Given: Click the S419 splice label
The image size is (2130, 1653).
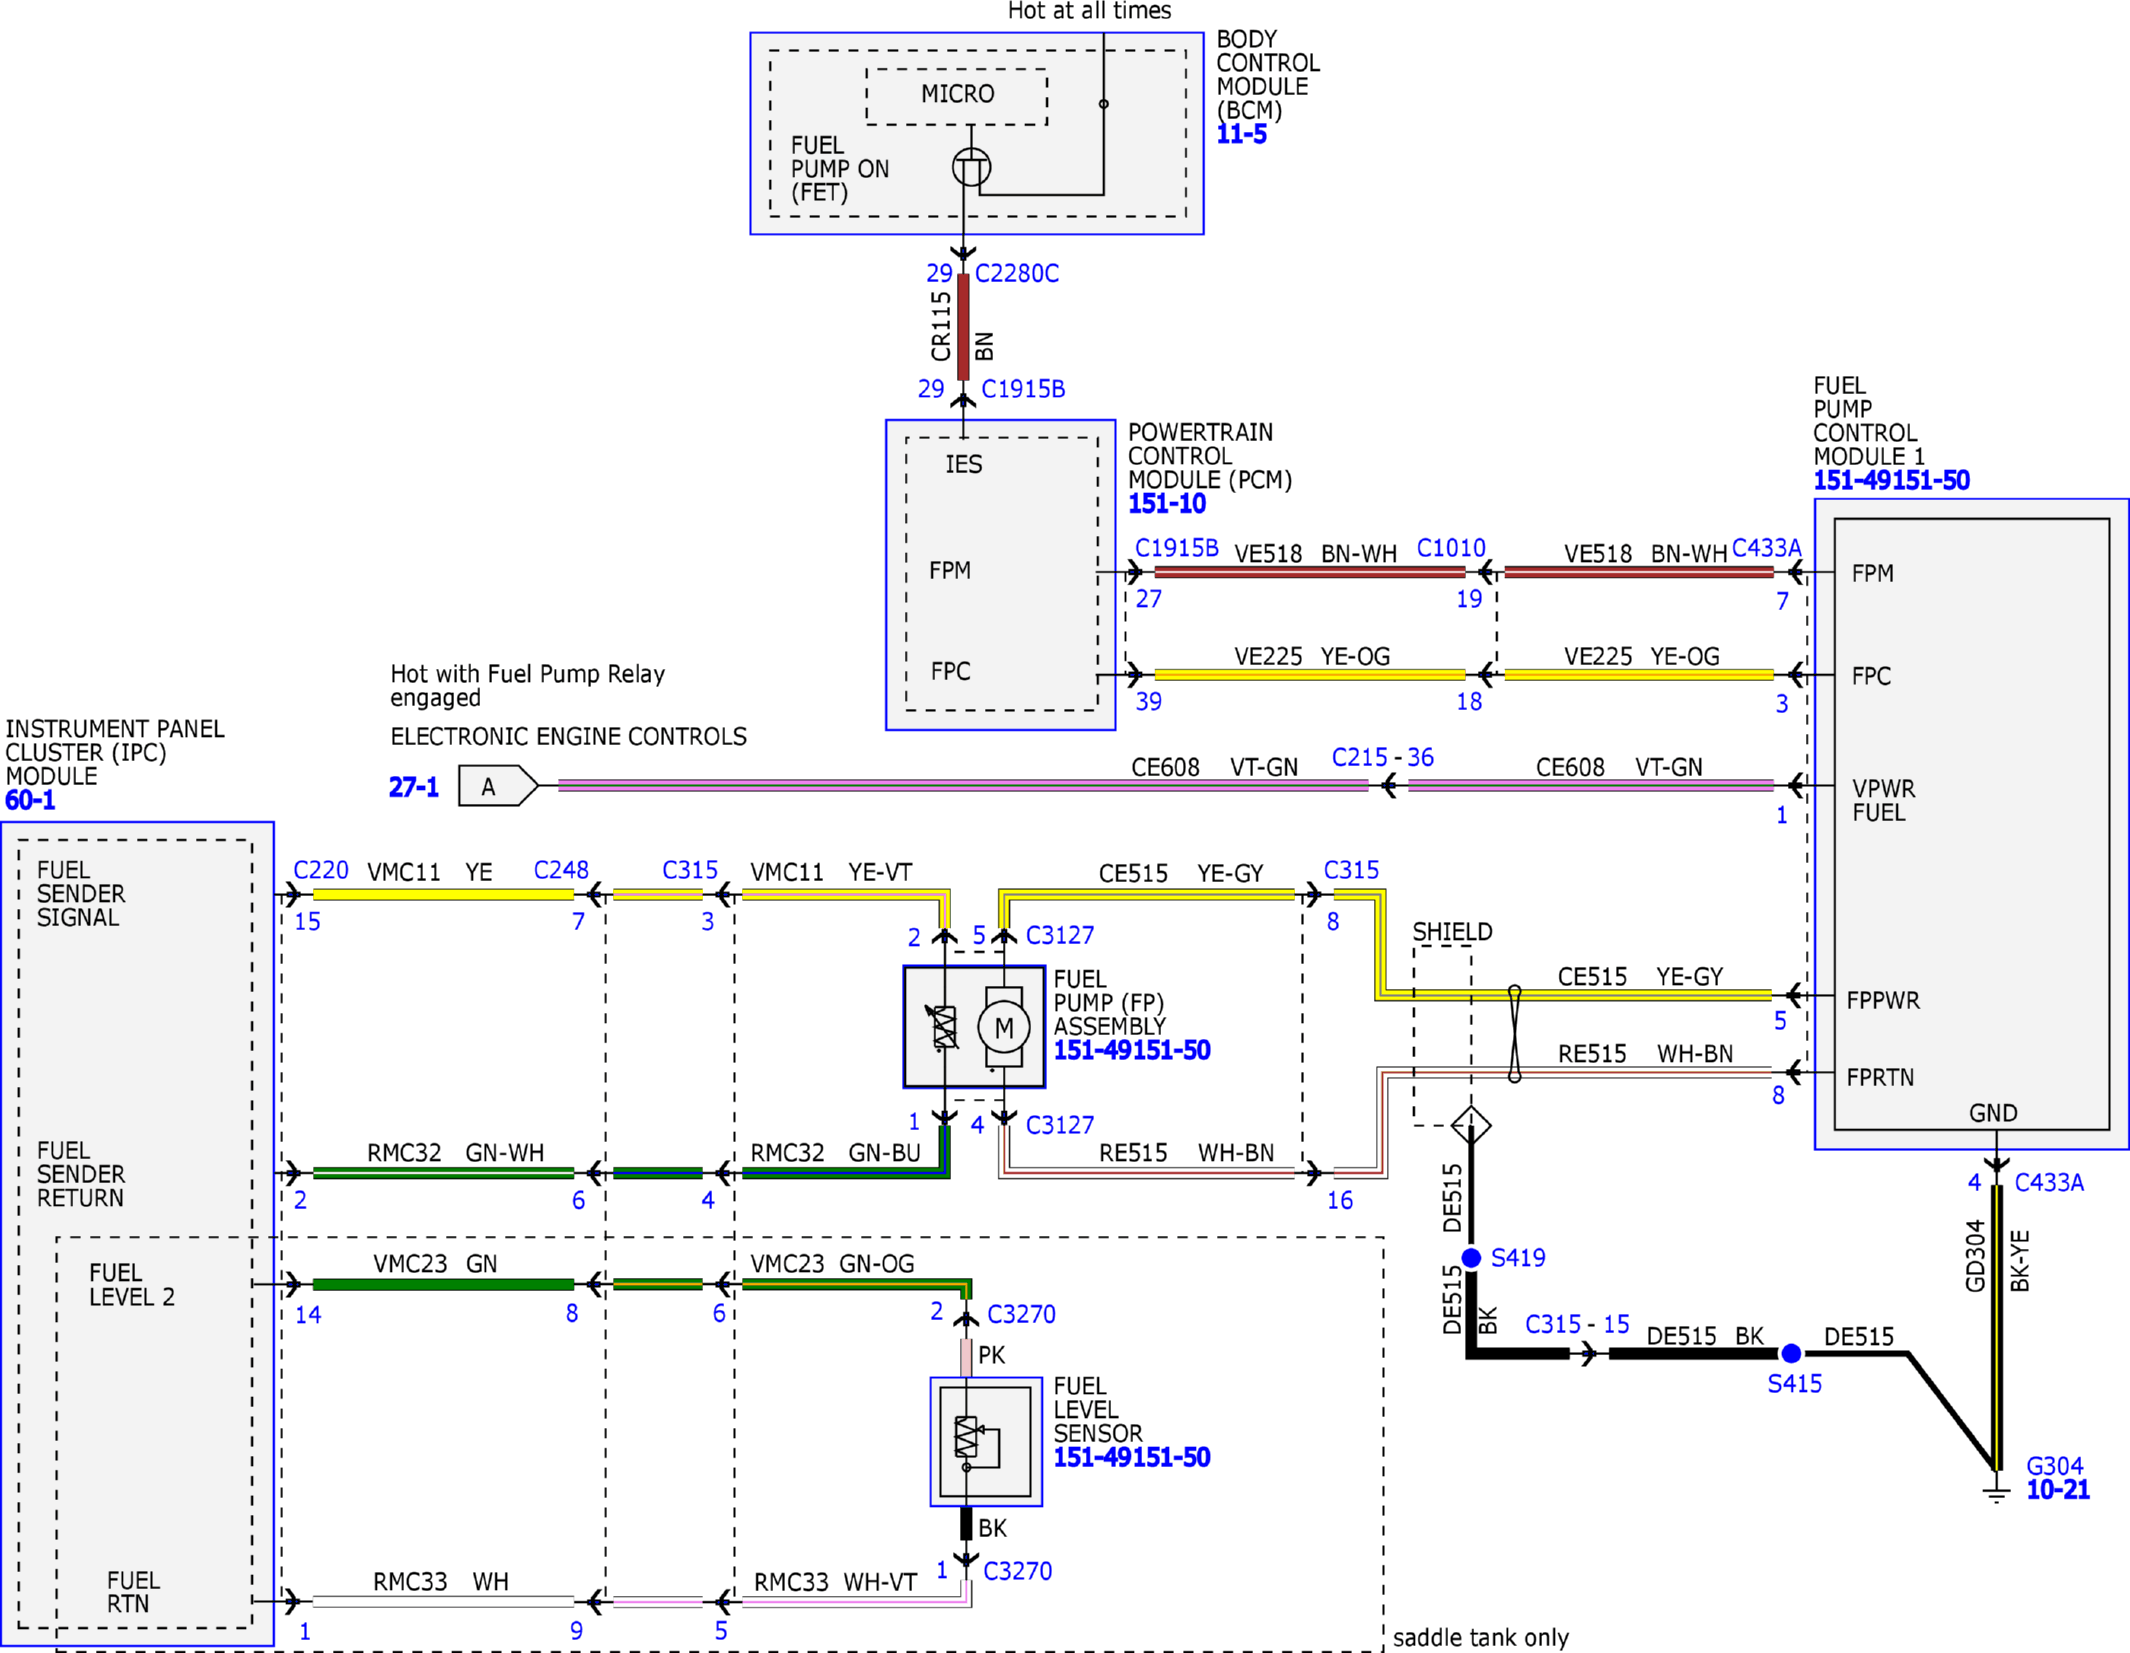Looking at the screenshot, I should pos(1518,1258).
